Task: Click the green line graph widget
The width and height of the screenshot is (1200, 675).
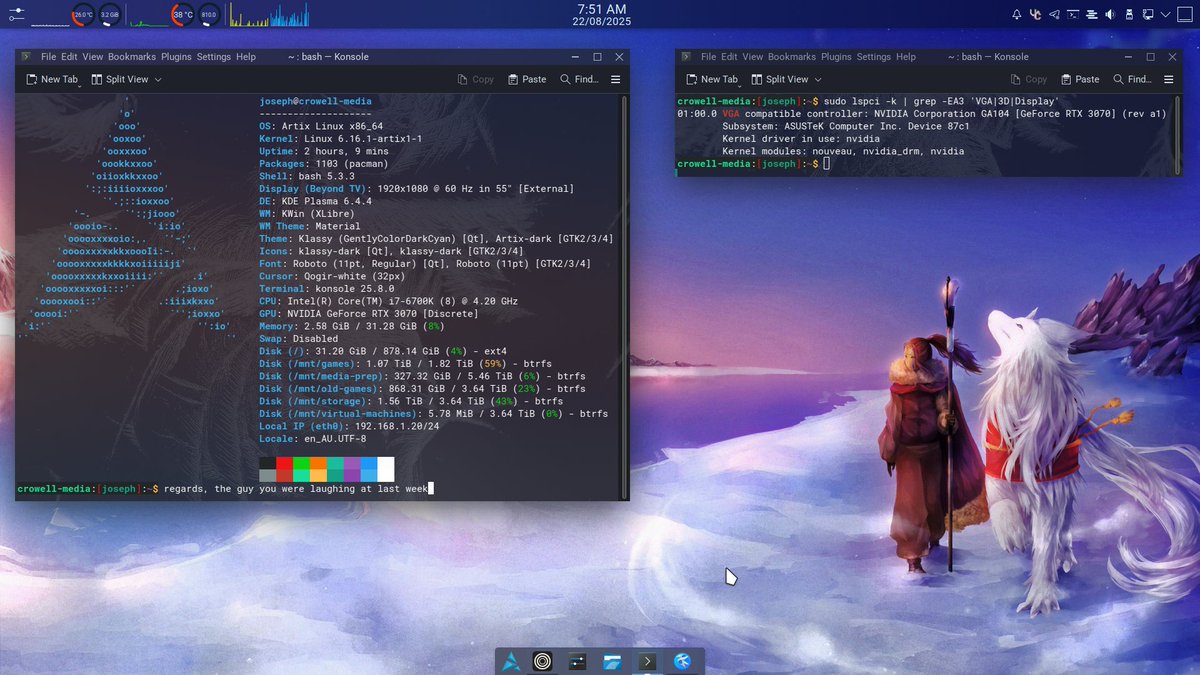Action: pyautogui.click(x=148, y=15)
